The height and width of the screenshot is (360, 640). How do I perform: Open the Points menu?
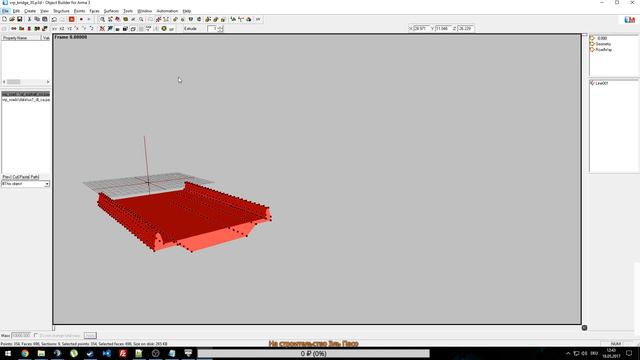point(80,11)
